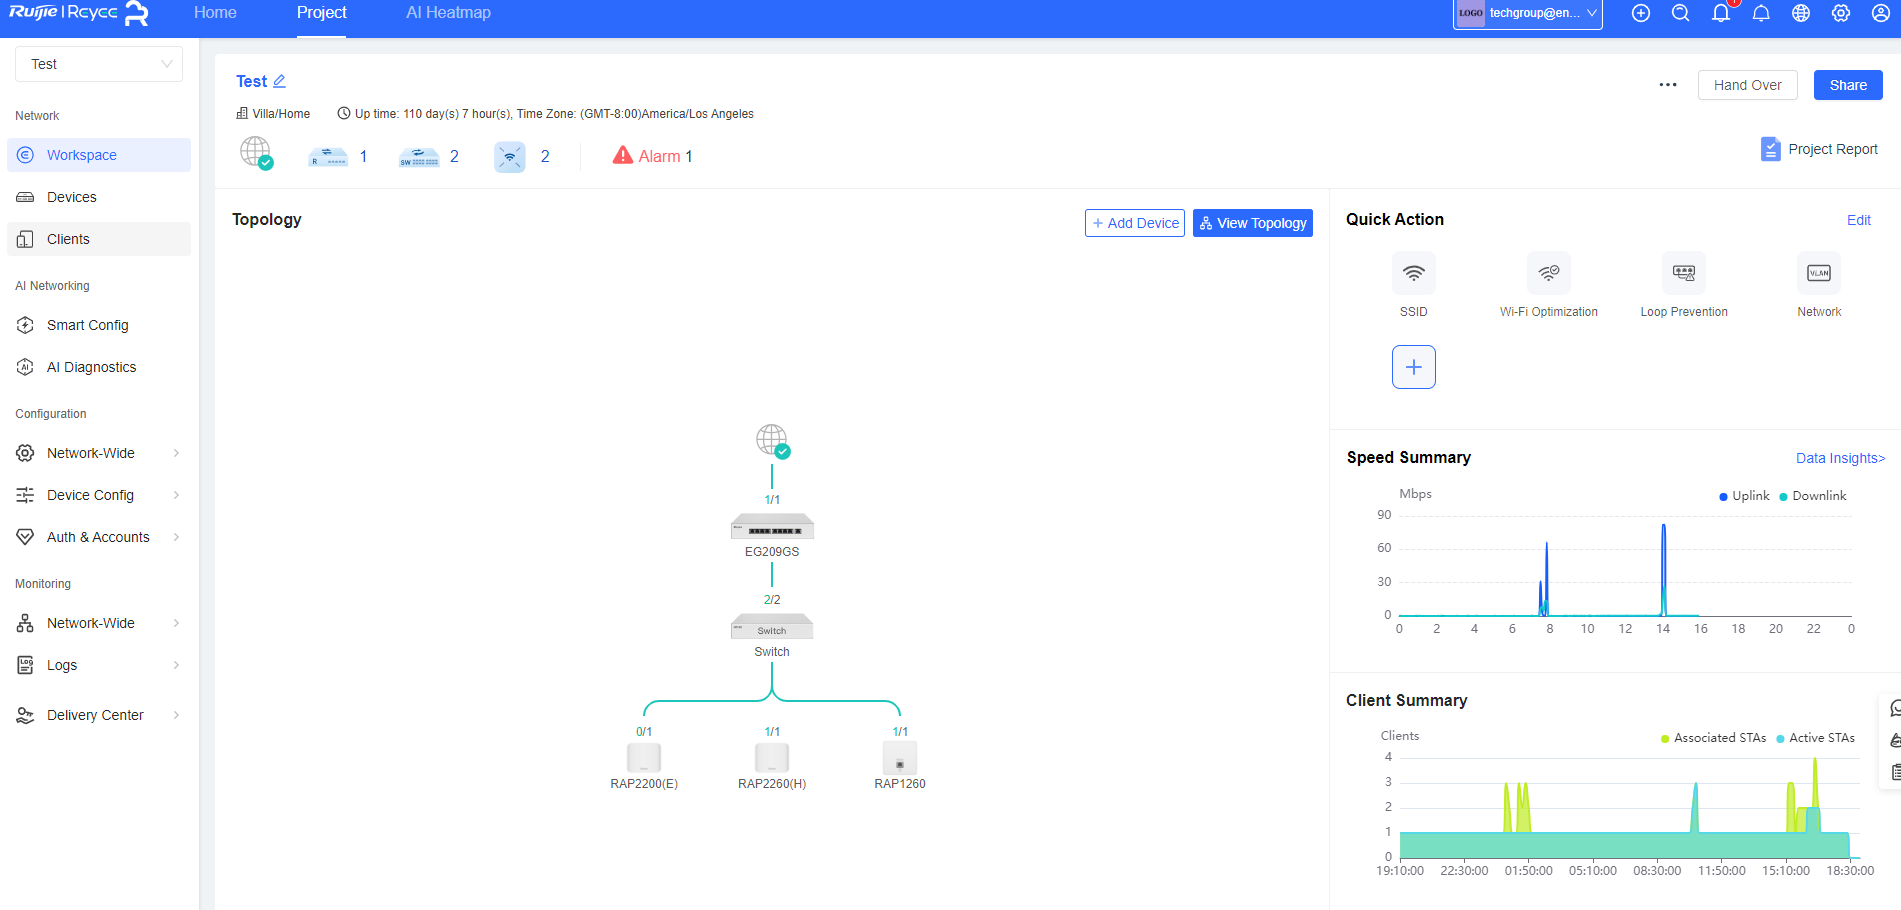1901x910 pixels.
Task: Select the gateway EG209GS node in topology
Action: (771, 527)
